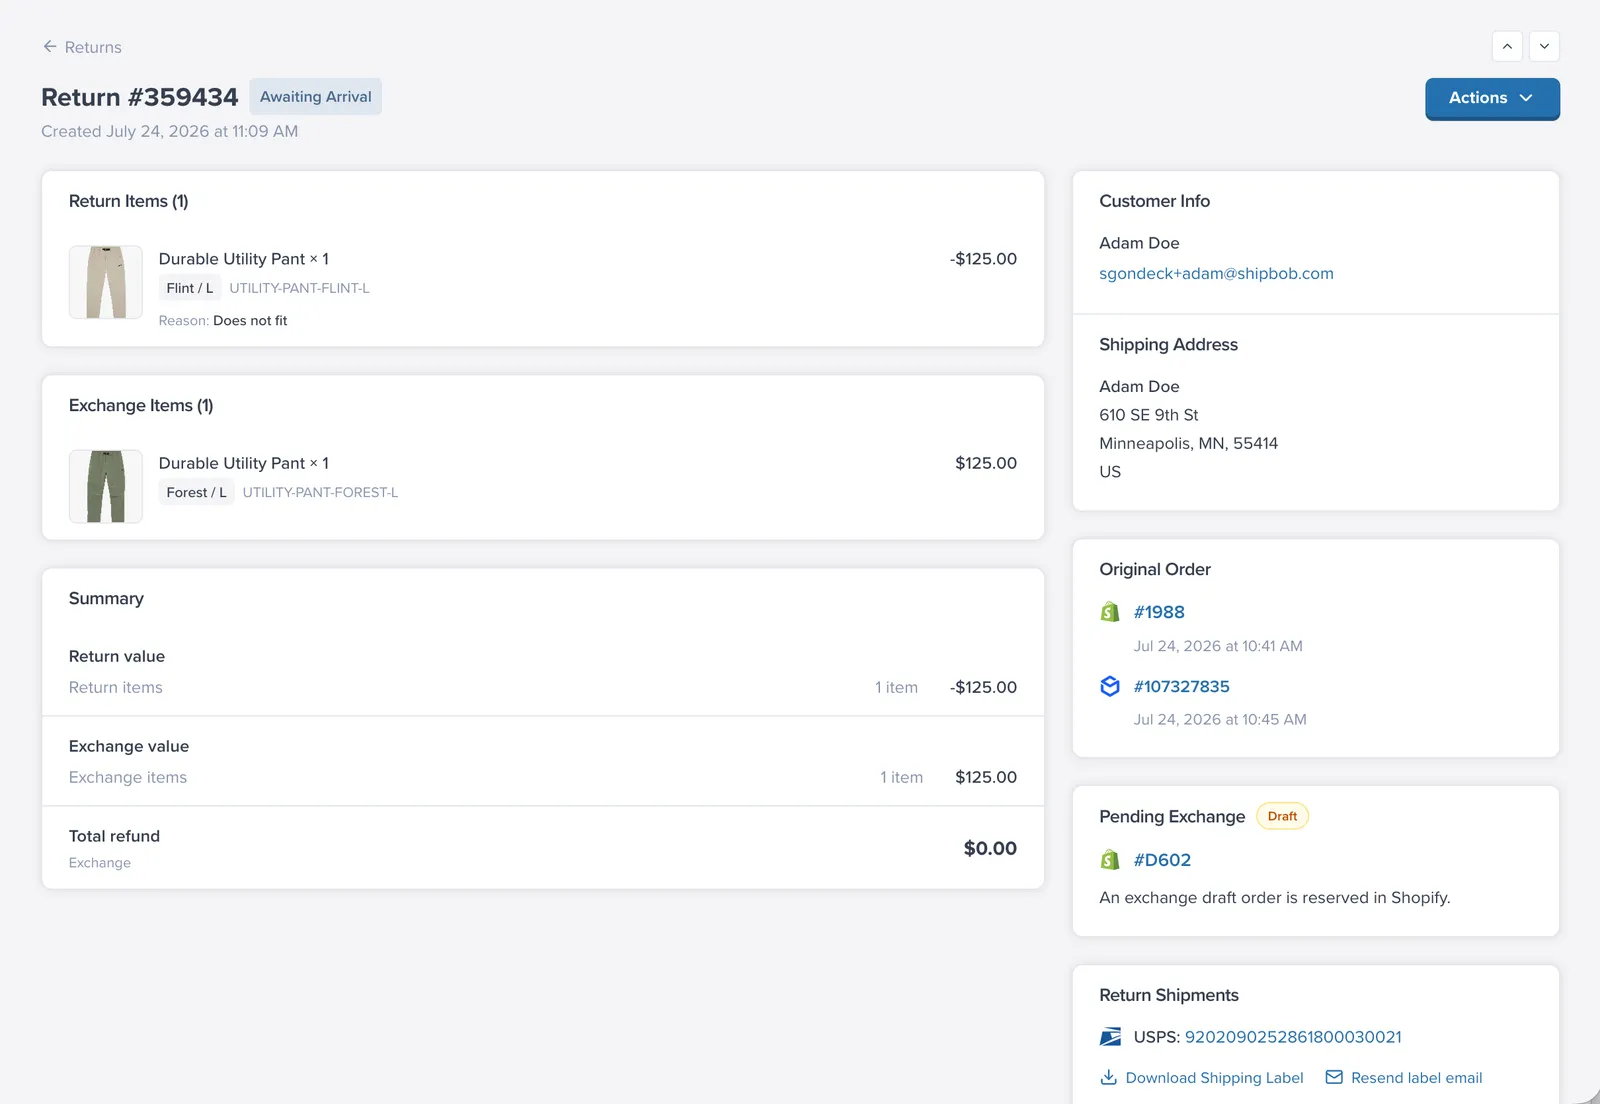1600x1104 pixels.
Task: Click the Return Items (1) heading
Action: point(128,201)
